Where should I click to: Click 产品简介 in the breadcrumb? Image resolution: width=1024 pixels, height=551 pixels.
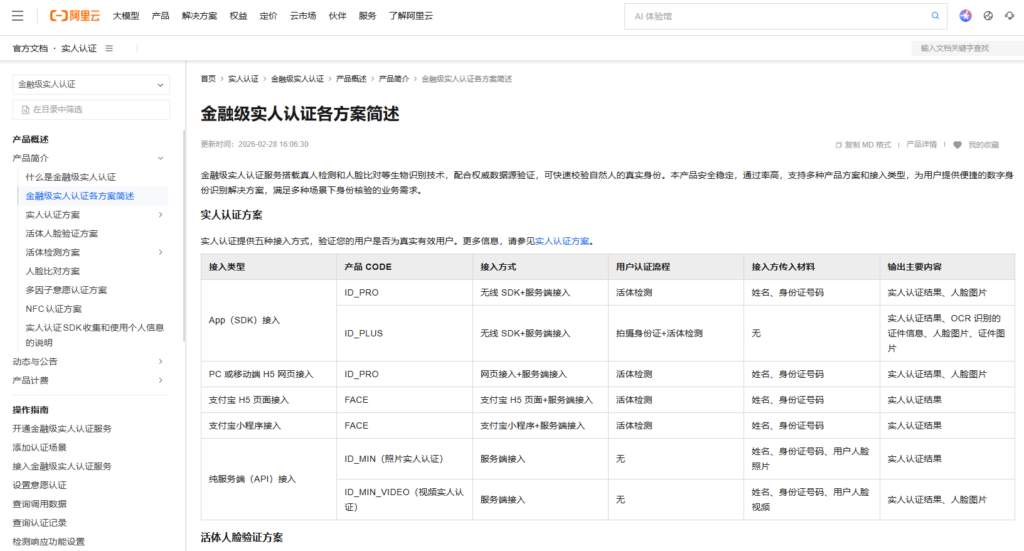click(x=394, y=79)
